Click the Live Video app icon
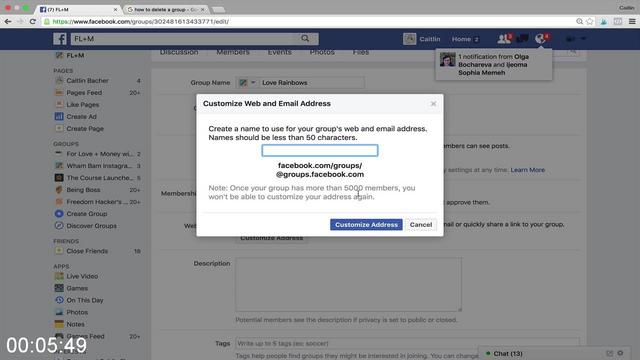Image resolution: width=640 pixels, height=360 pixels. (59, 276)
